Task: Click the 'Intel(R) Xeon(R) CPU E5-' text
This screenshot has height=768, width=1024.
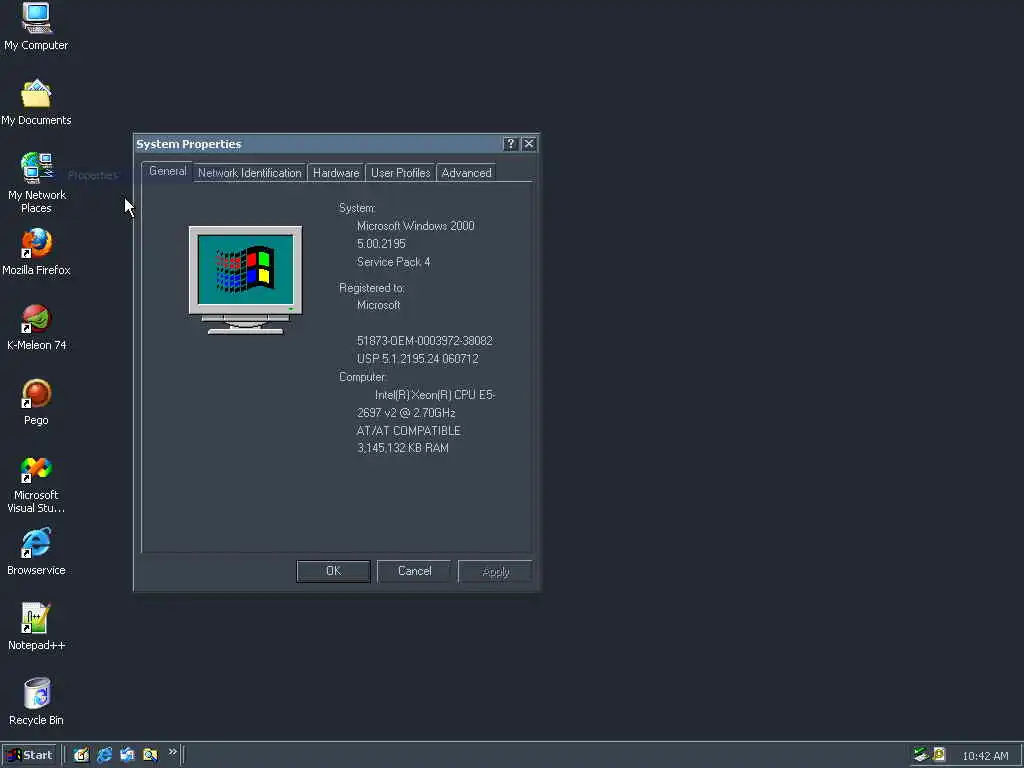Action: (x=435, y=395)
